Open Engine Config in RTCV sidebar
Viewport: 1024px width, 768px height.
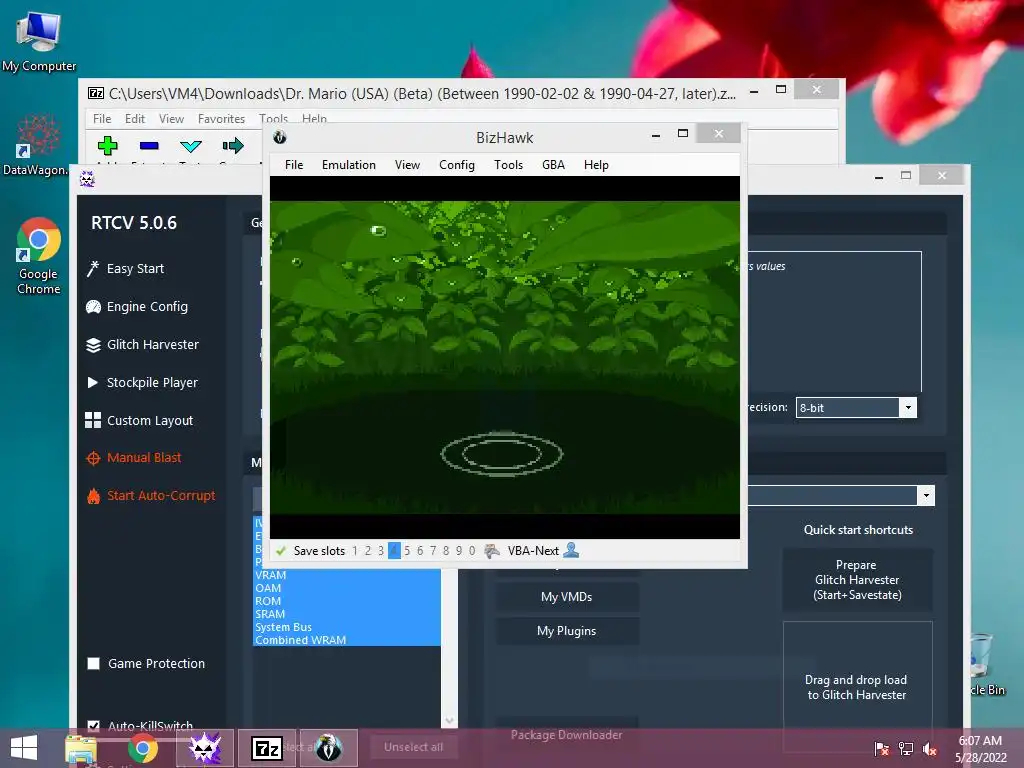pyautogui.click(x=137, y=306)
